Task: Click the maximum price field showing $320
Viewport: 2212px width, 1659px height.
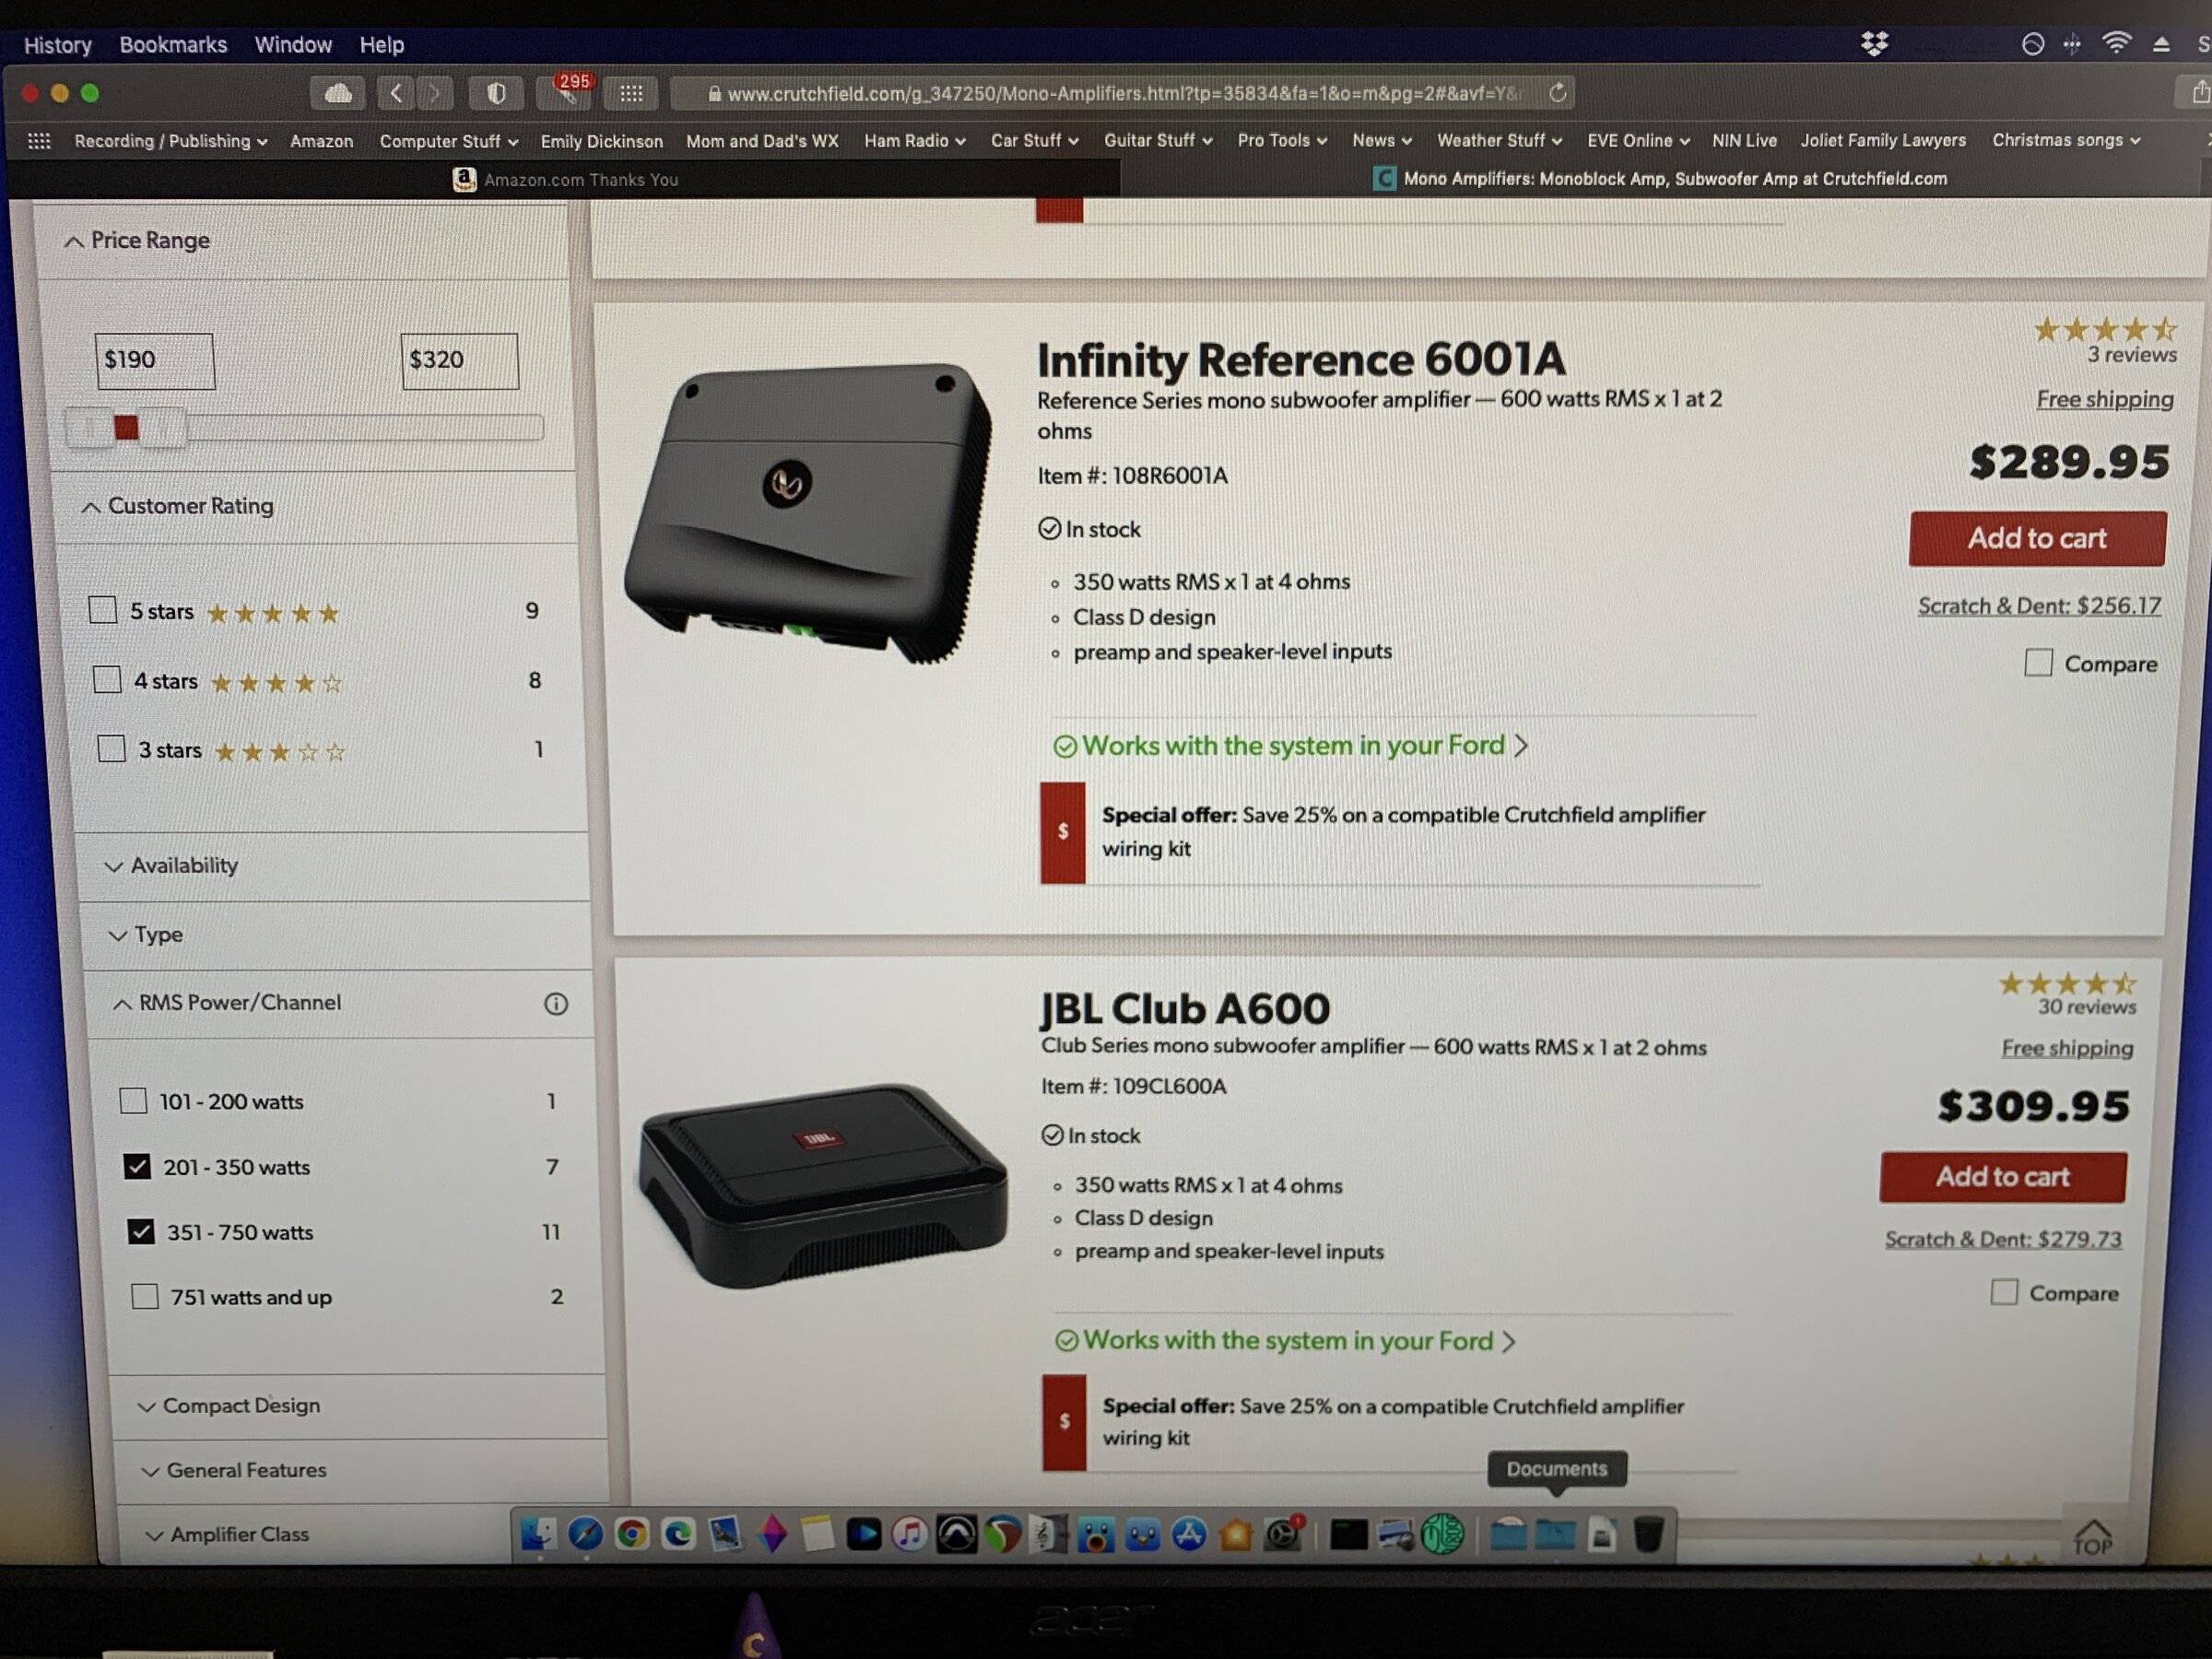Action: point(460,361)
